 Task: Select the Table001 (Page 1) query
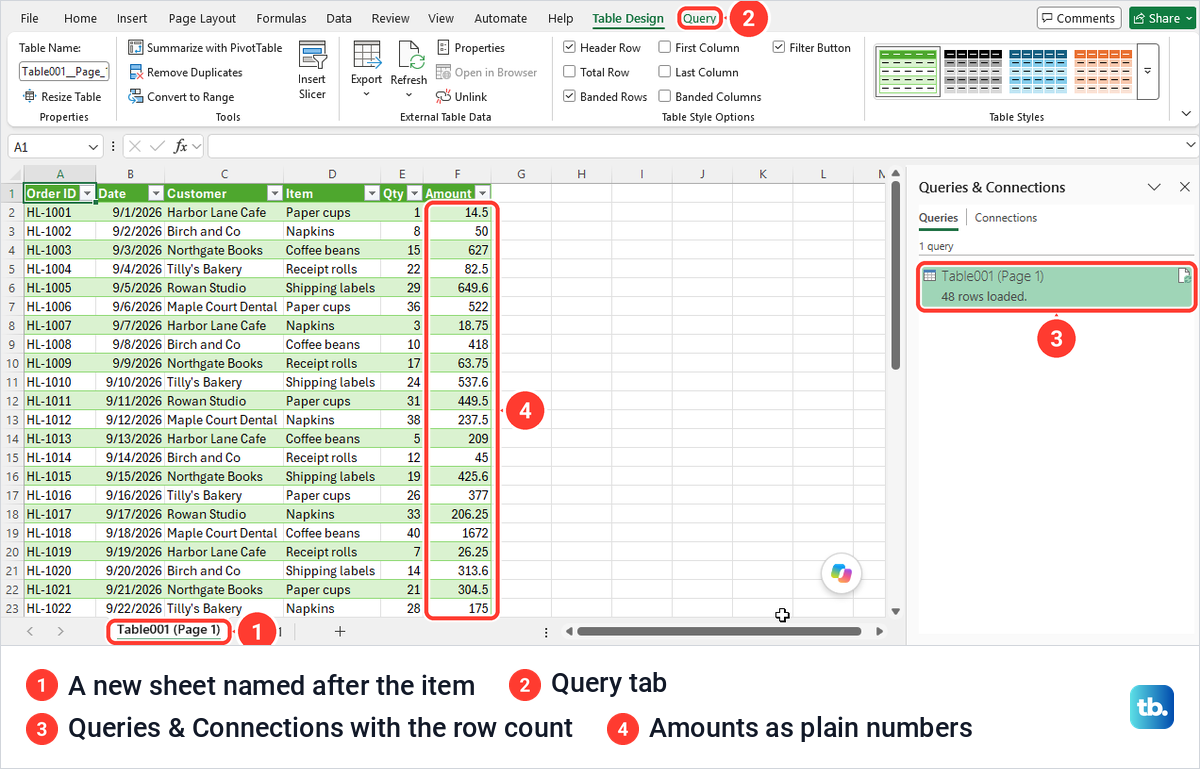[1056, 286]
